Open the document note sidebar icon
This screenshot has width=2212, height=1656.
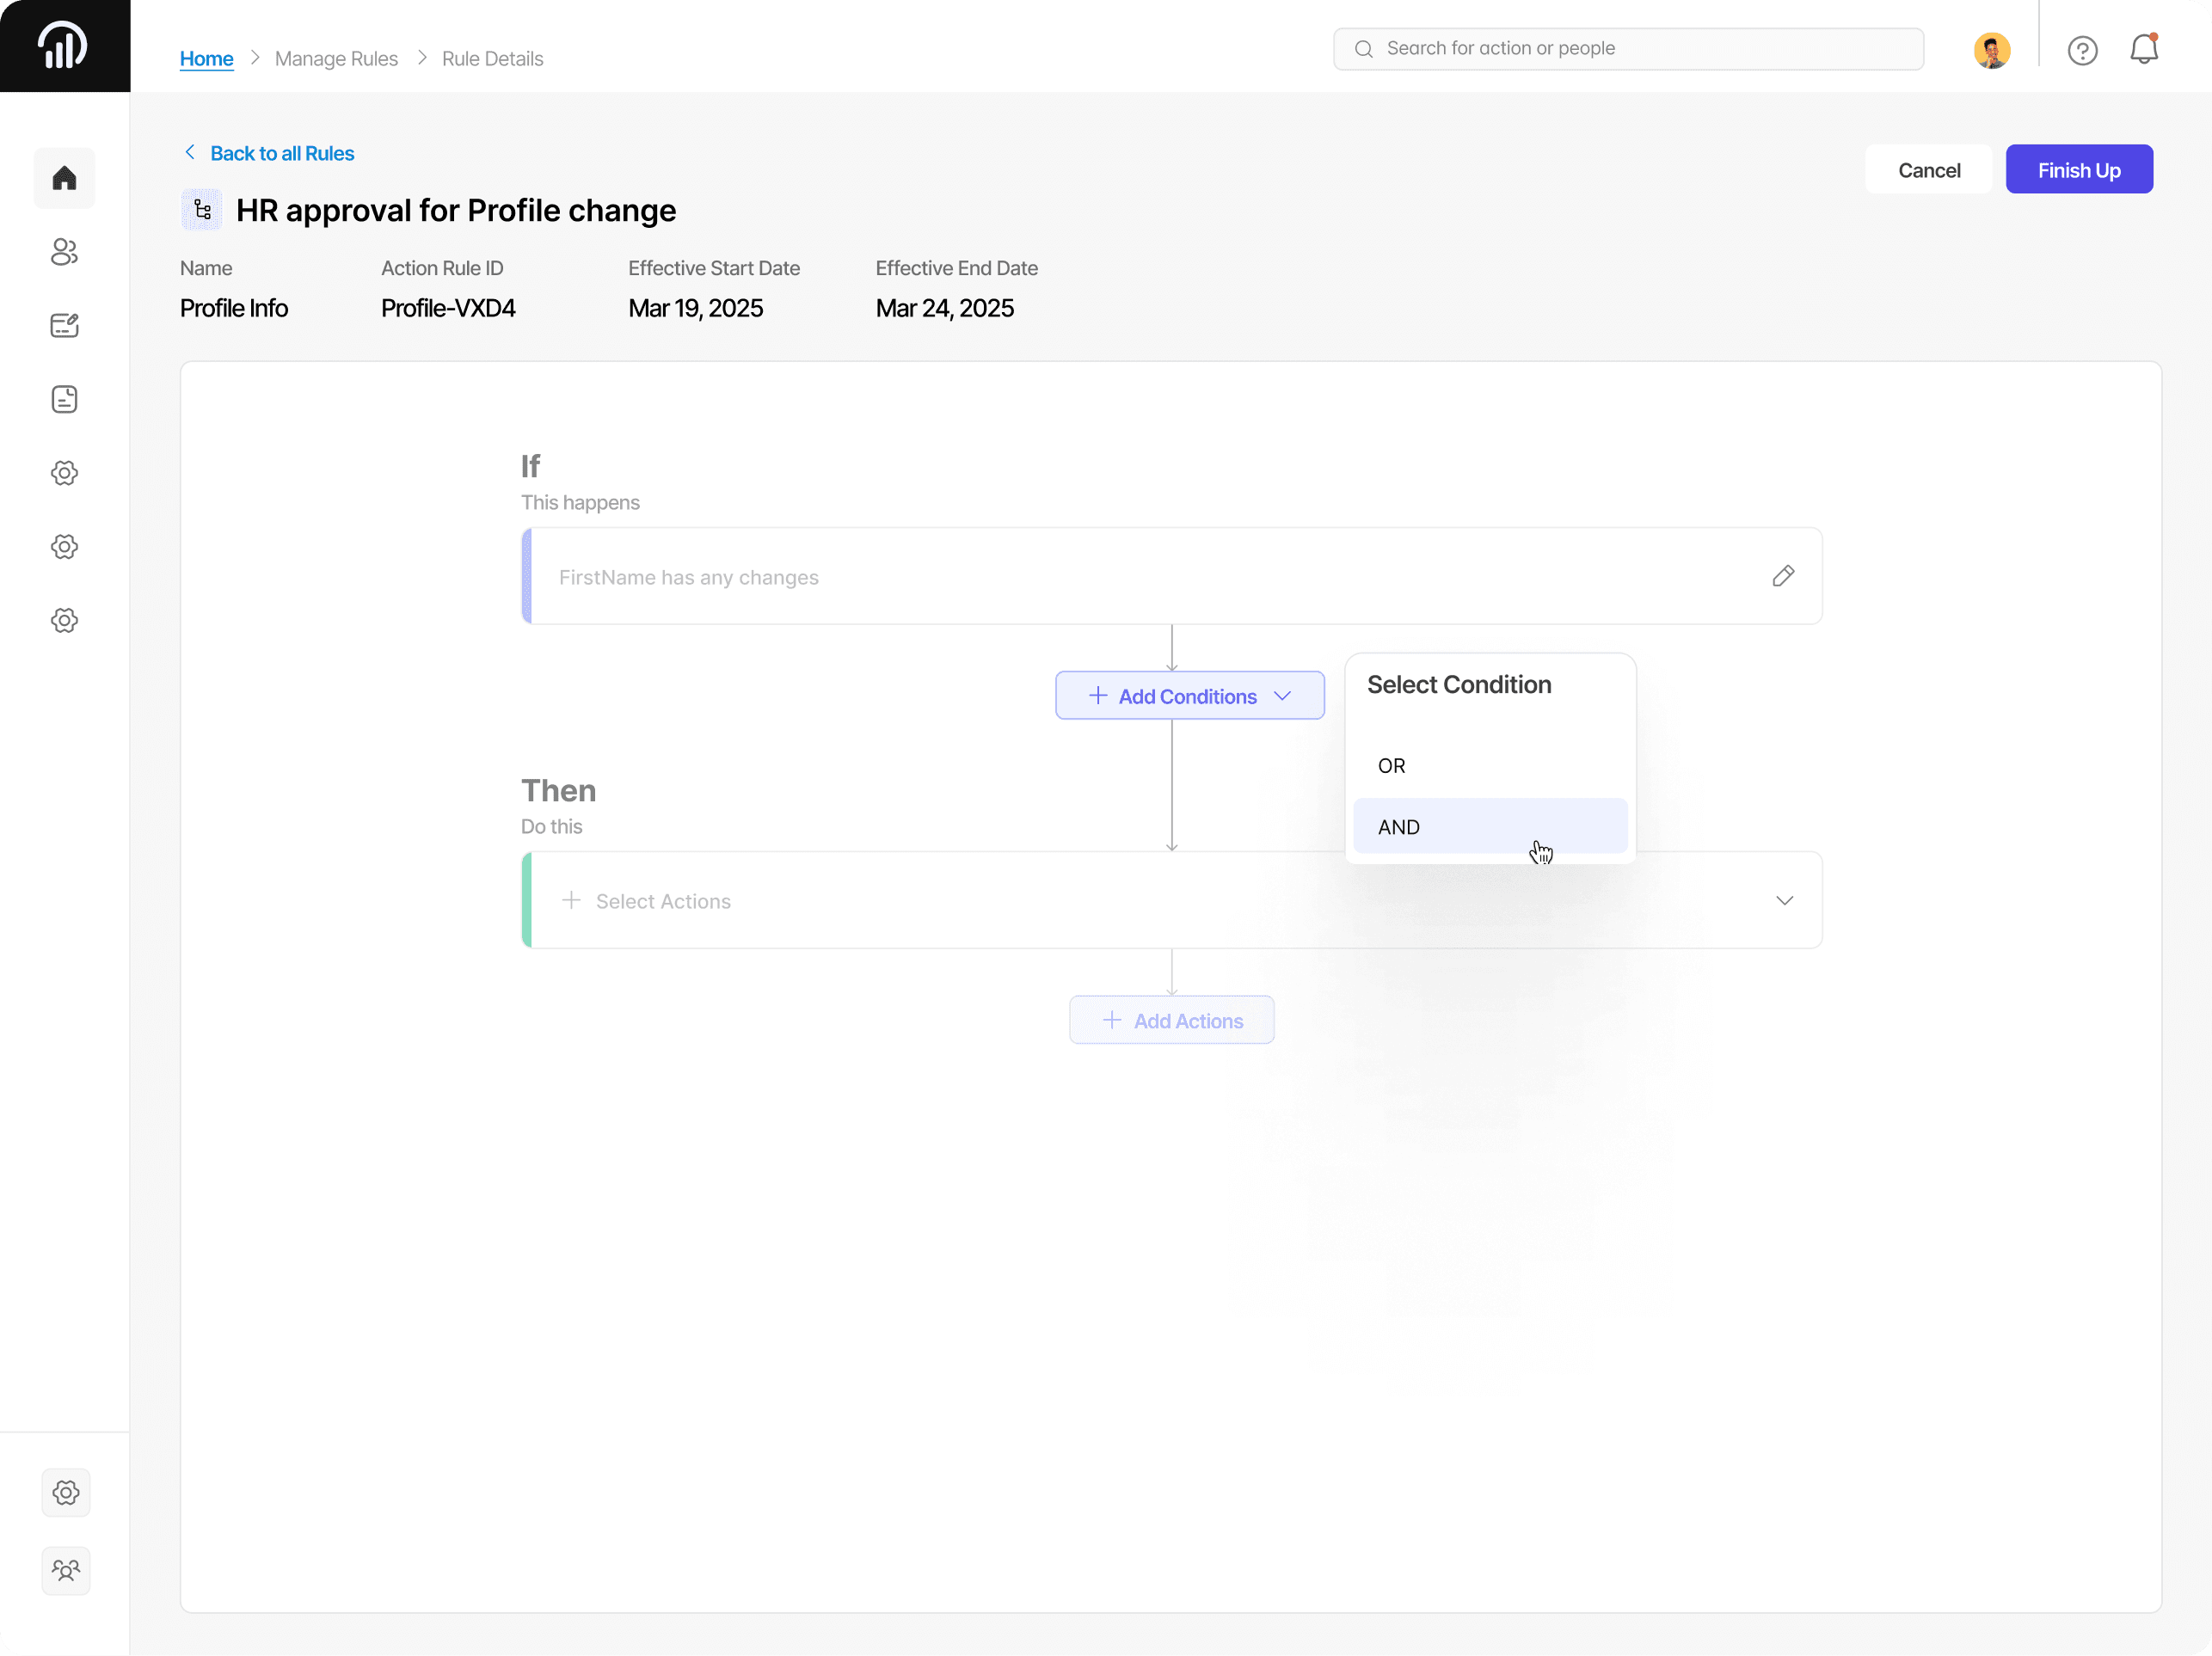(x=64, y=399)
